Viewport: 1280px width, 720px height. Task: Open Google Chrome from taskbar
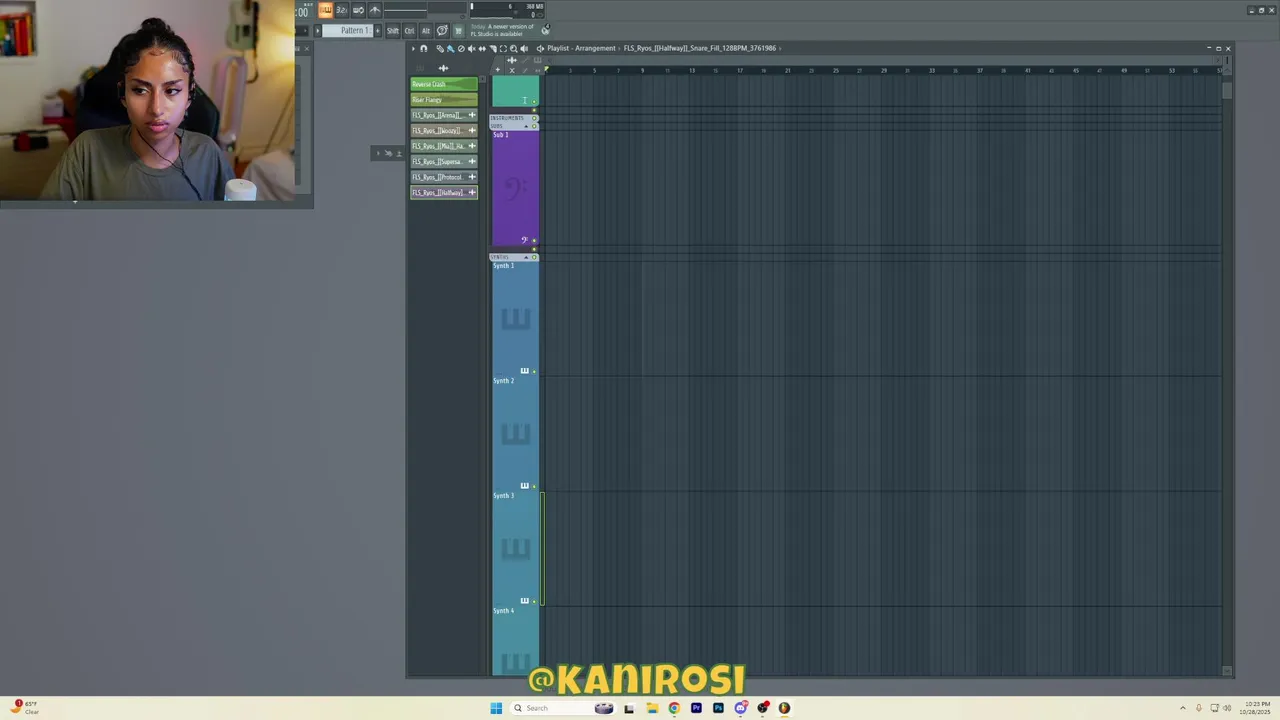(x=674, y=708)
